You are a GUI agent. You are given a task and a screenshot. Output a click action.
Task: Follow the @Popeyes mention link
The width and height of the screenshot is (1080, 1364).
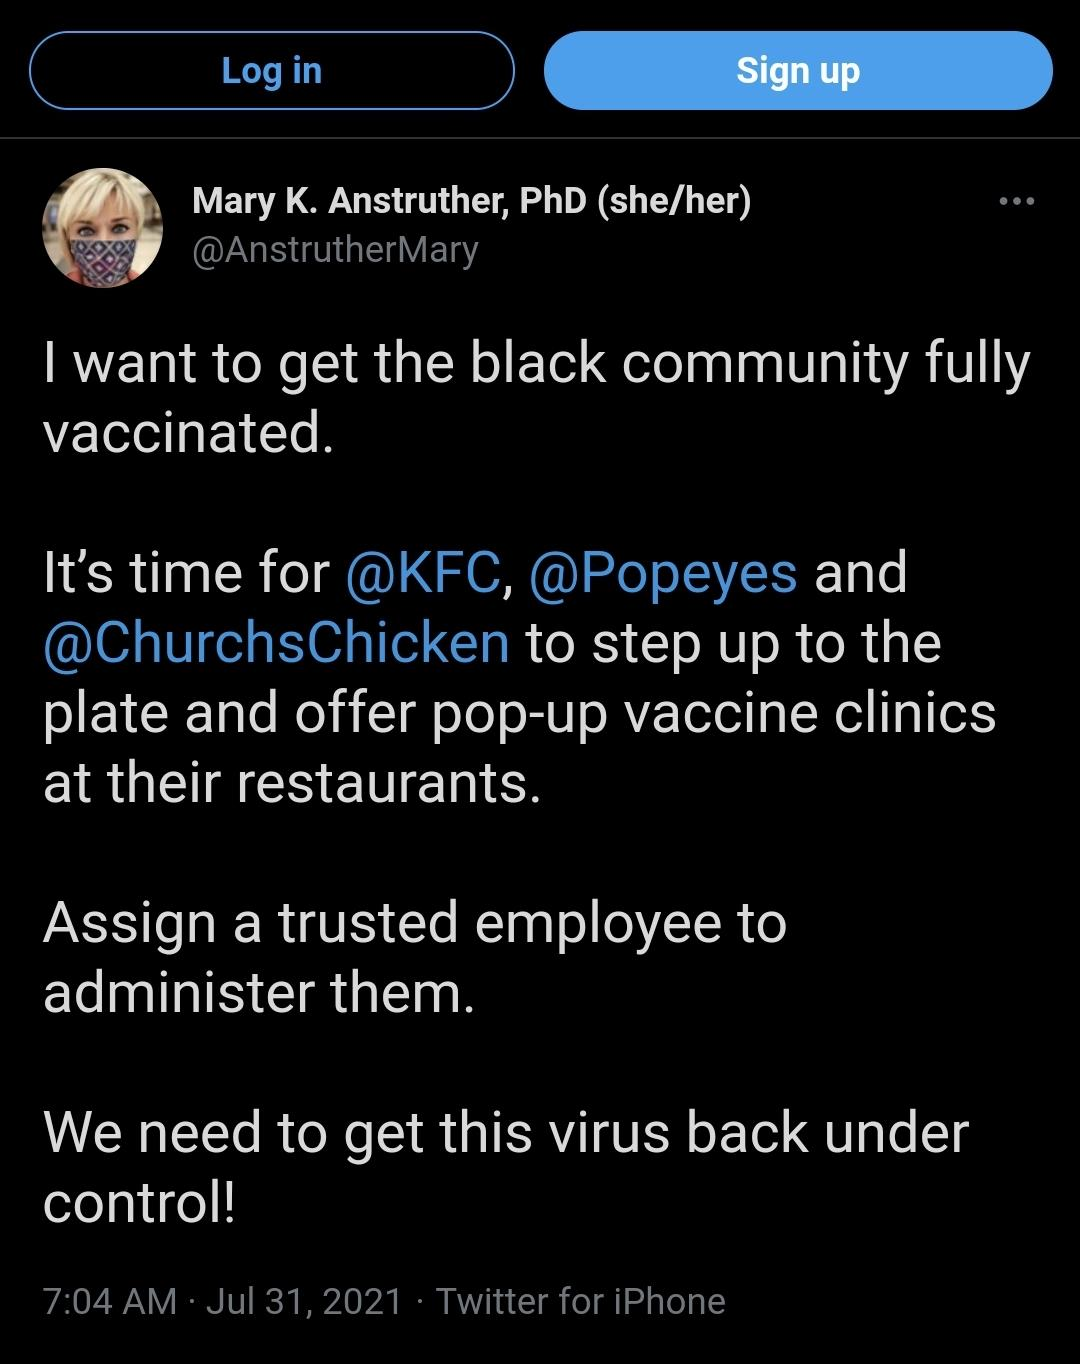[663, 573]
